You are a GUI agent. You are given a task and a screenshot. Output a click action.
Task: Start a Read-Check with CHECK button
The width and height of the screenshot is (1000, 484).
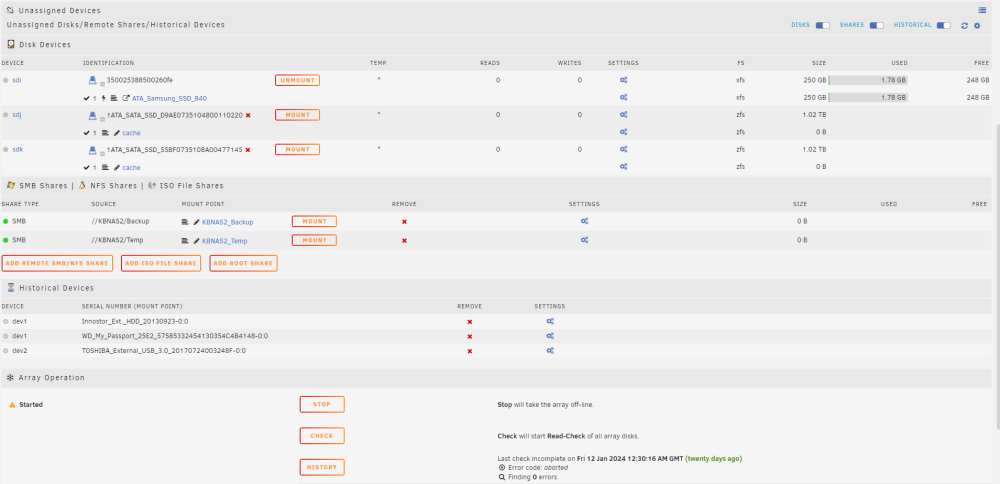322,436
